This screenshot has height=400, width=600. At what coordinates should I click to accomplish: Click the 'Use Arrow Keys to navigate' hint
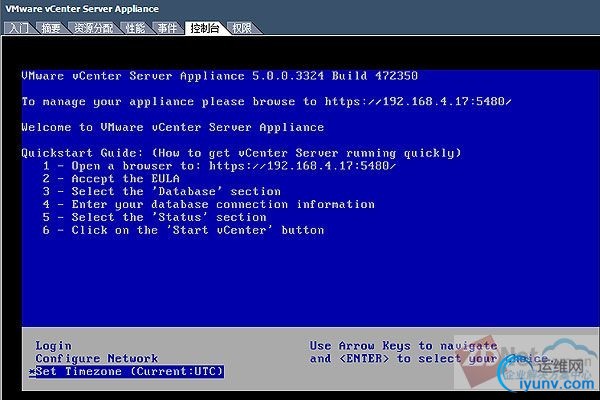(404, 346)
